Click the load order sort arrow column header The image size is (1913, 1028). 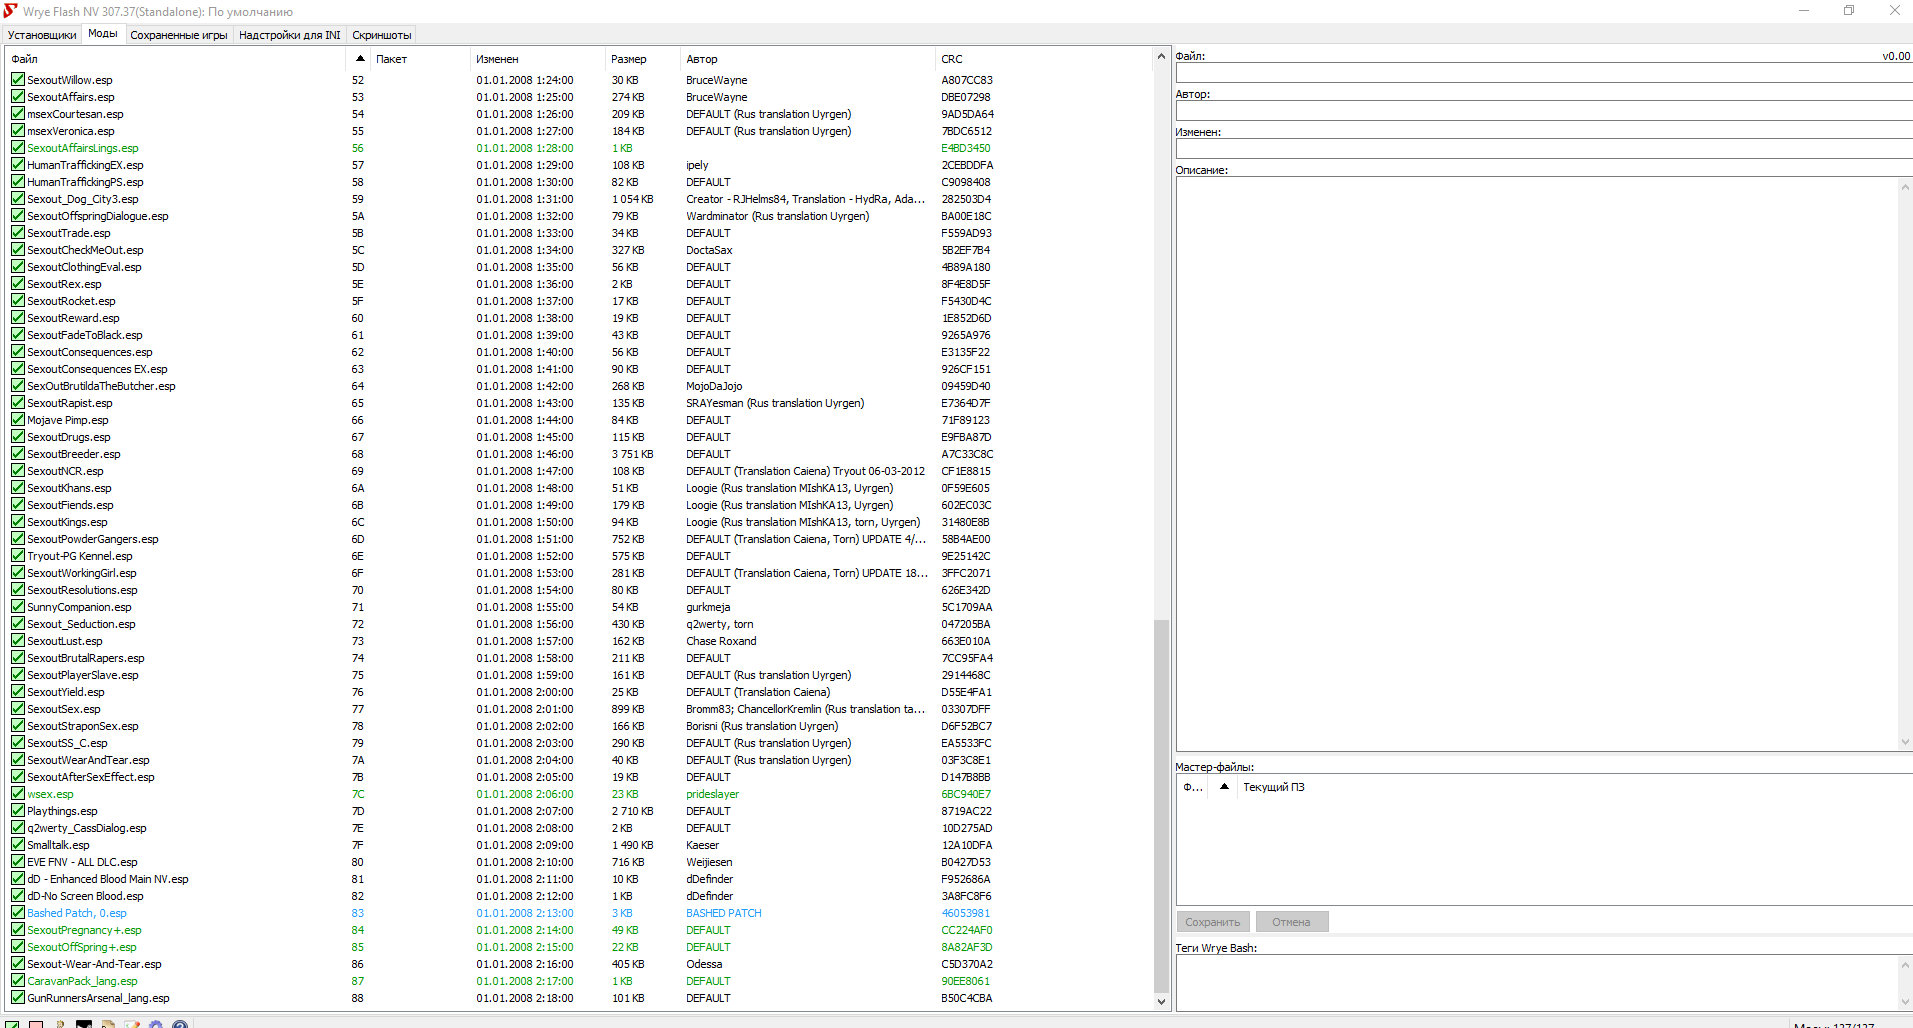click(360, 59)
